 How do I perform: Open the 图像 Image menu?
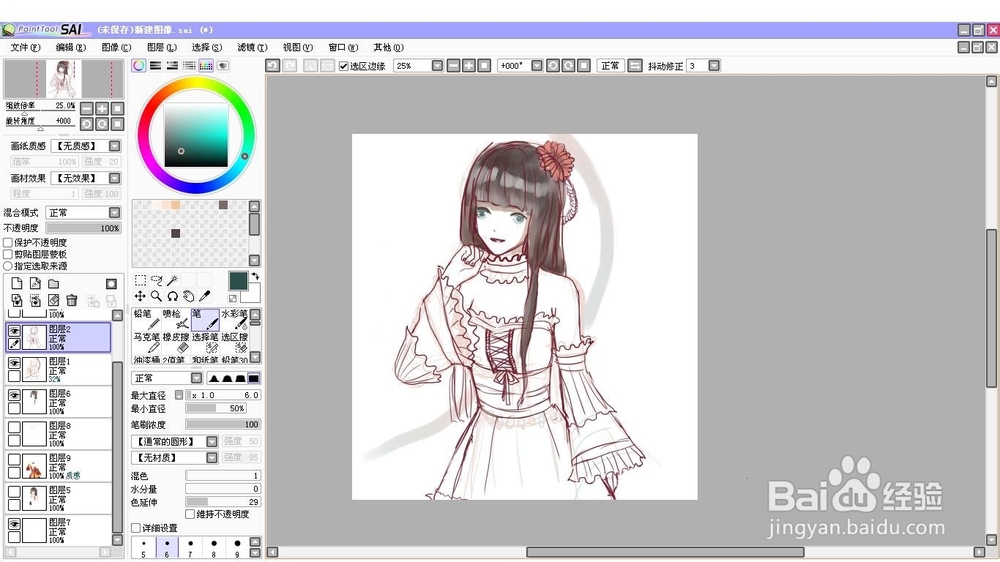pos(116,47)
